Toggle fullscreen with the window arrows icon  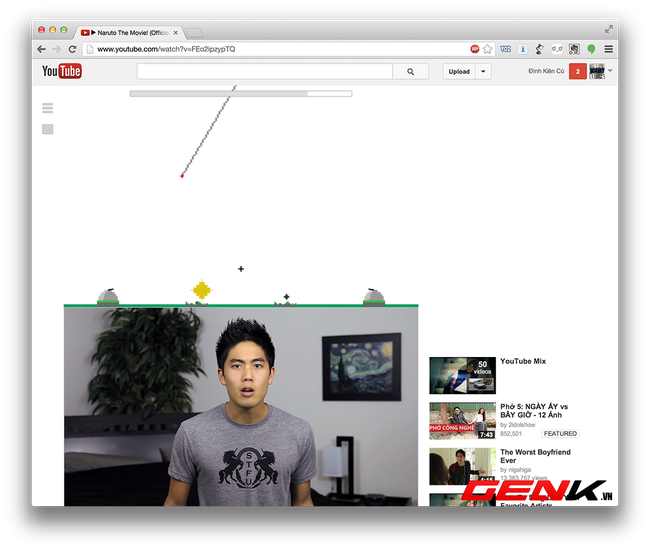click(609, 29)
